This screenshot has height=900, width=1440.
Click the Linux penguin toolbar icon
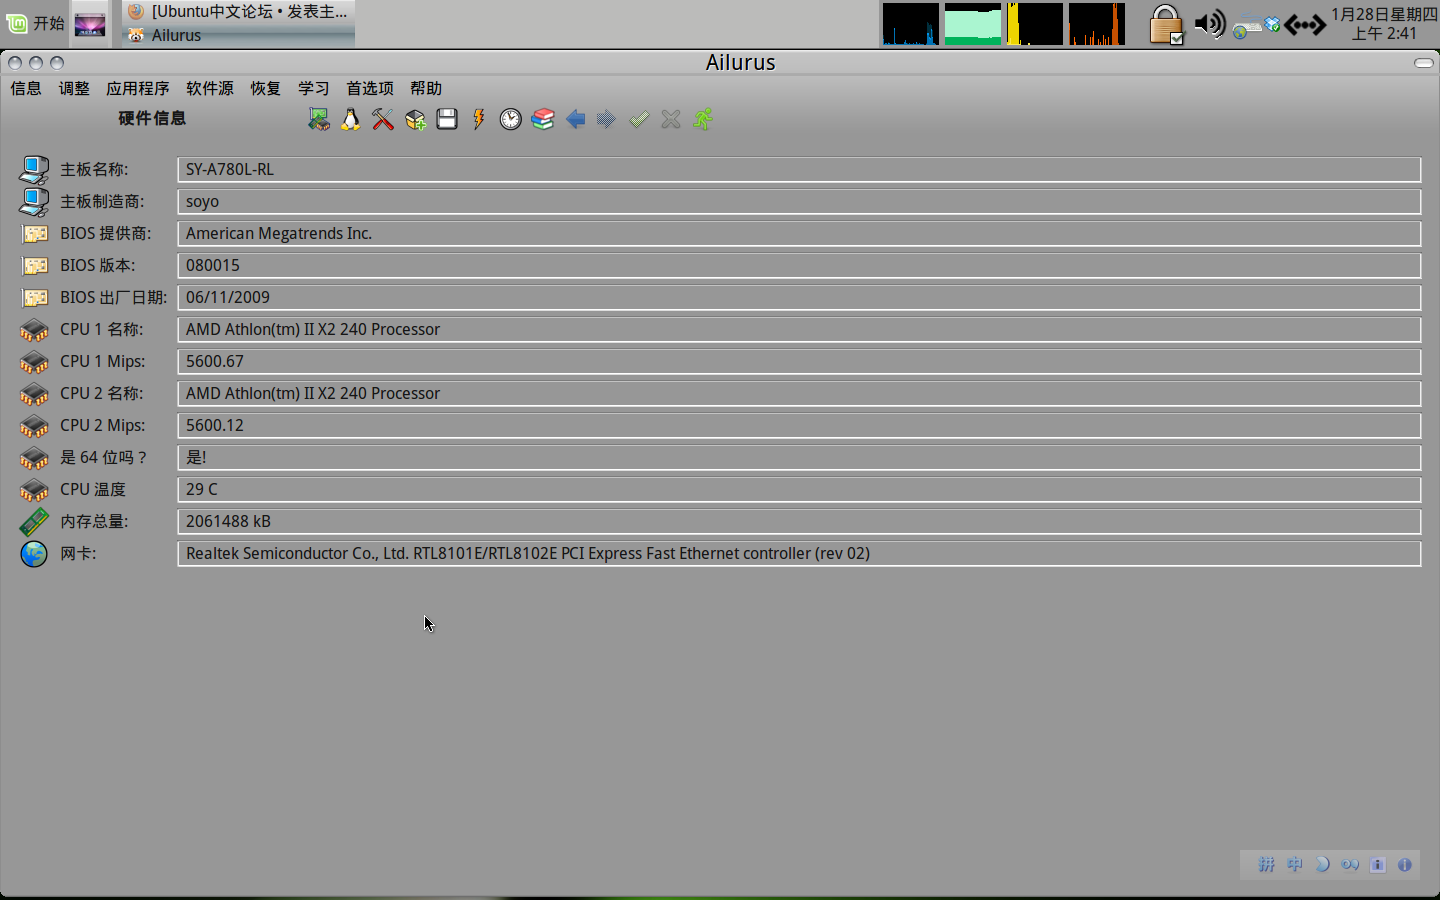pyautogui.click(x=350, y=120)
